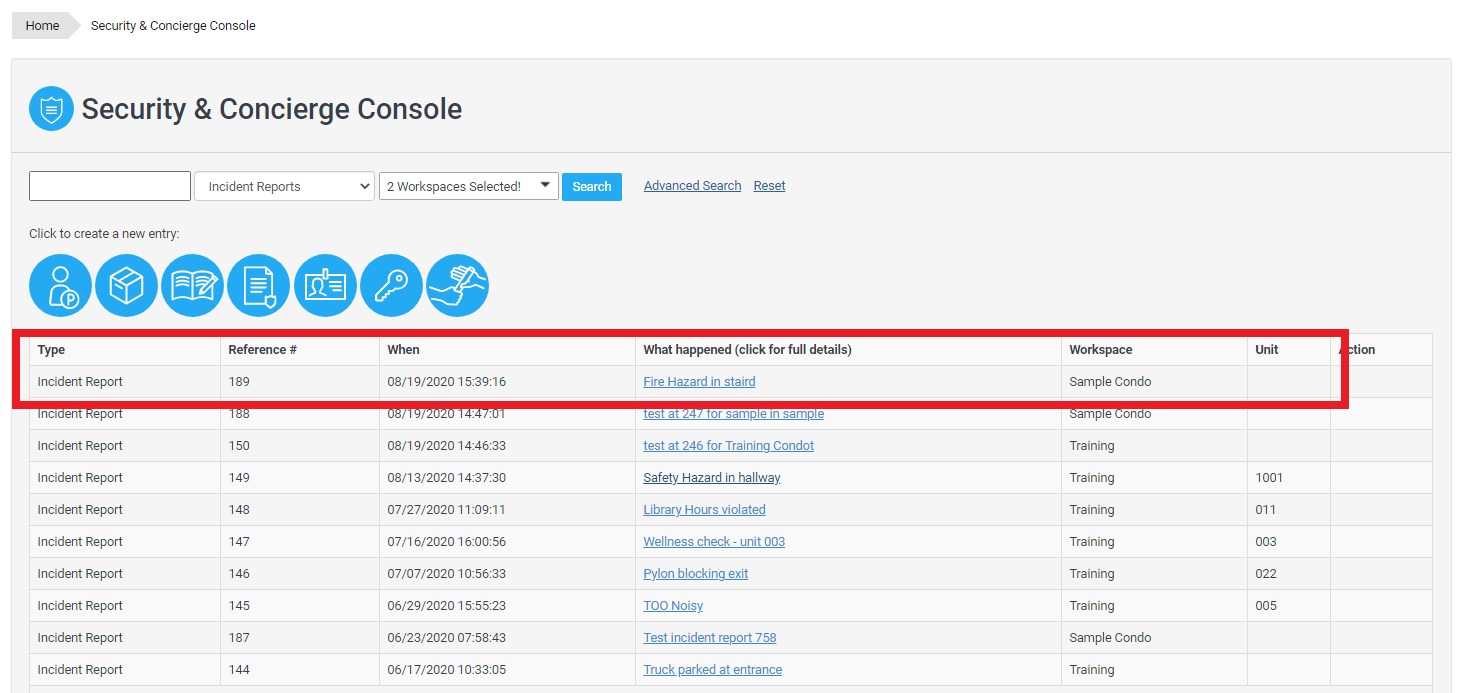Click the ID badge icon
Viewport: 1466px width, 693px height.
click(x=325, y=286)
